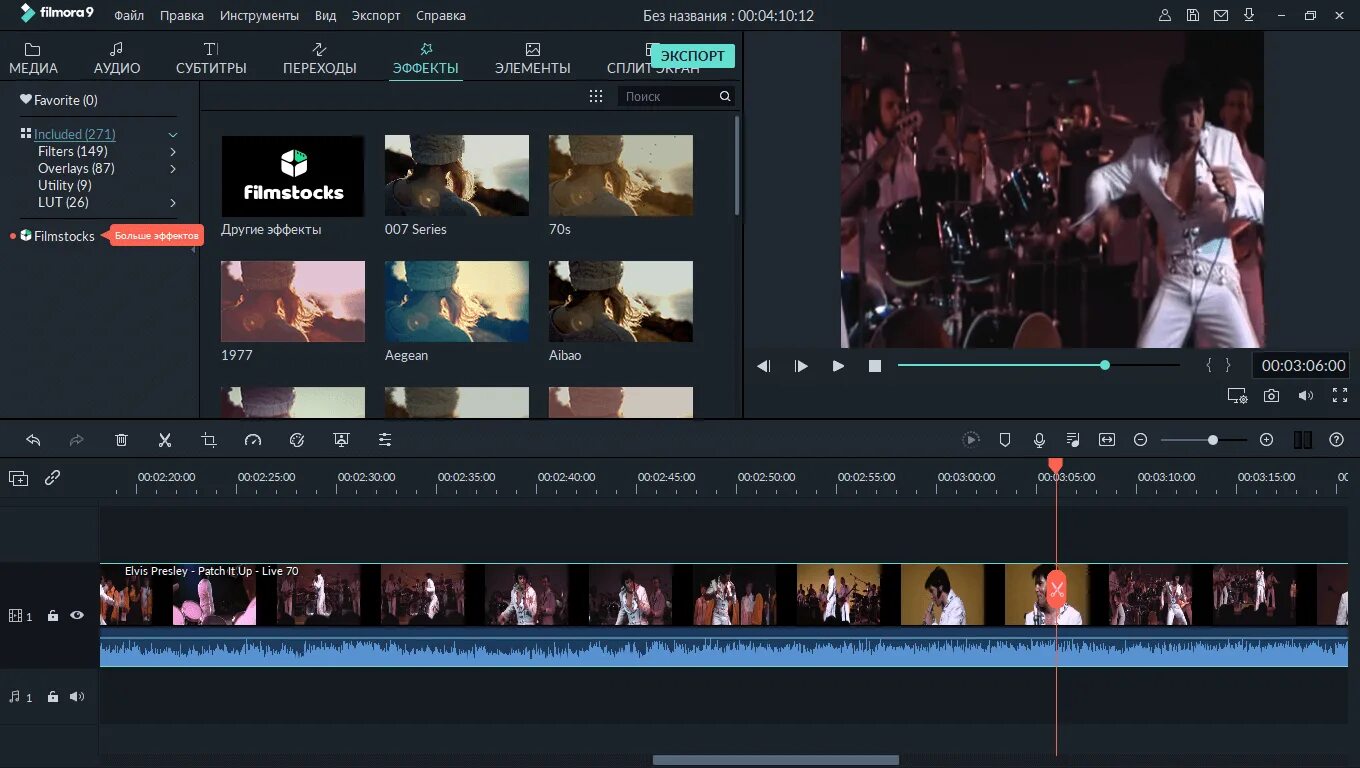Viewport: 1360px width, 768px height.
Task: Open the Edit adjustments sliders icon
Action: tap(385, 440)
